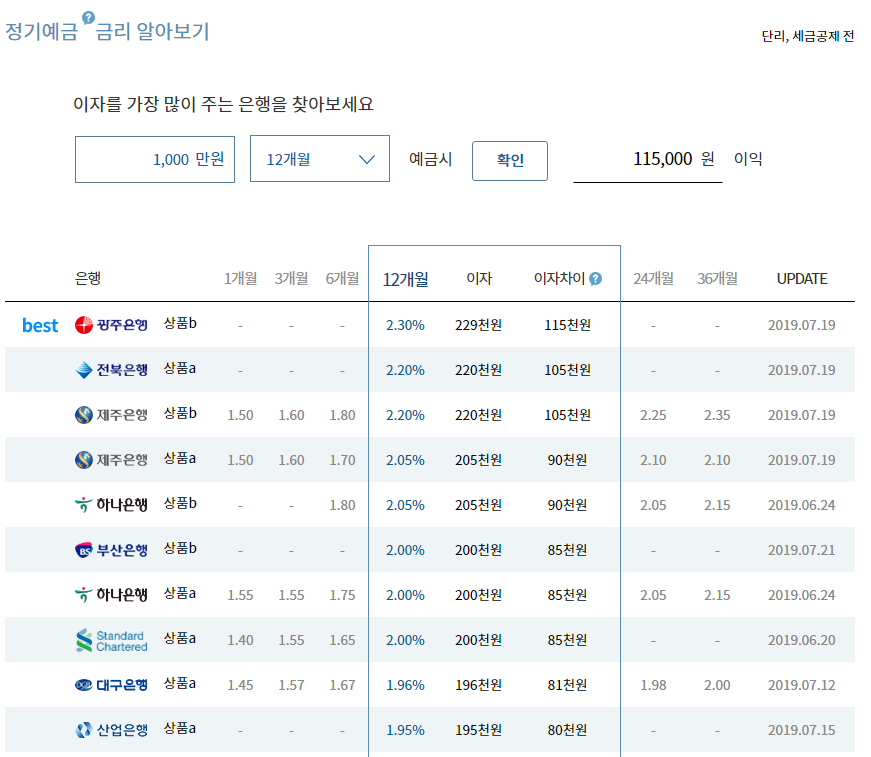Click the 2019.07.15 update date
The width and height of the screenshot is (871, 757).
(x=802, y=730)
